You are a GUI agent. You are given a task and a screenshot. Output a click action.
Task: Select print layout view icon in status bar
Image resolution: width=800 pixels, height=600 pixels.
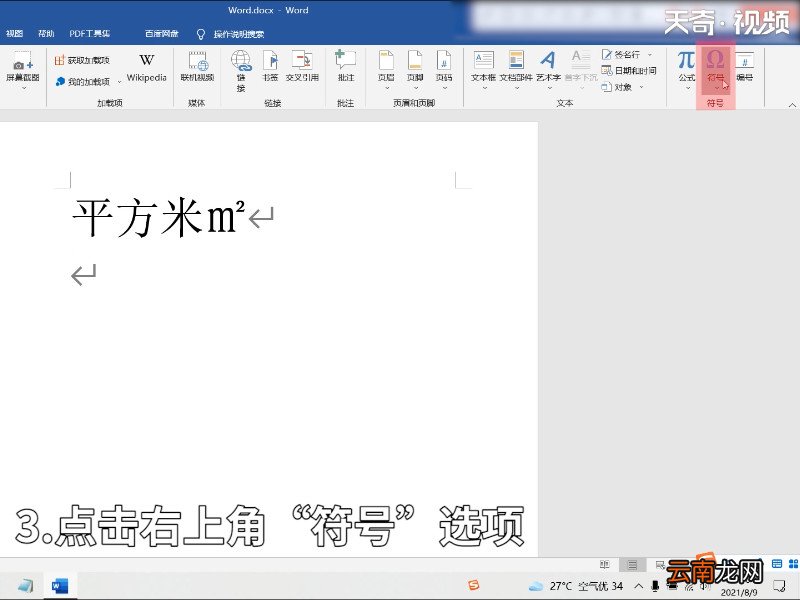[633, 564]
